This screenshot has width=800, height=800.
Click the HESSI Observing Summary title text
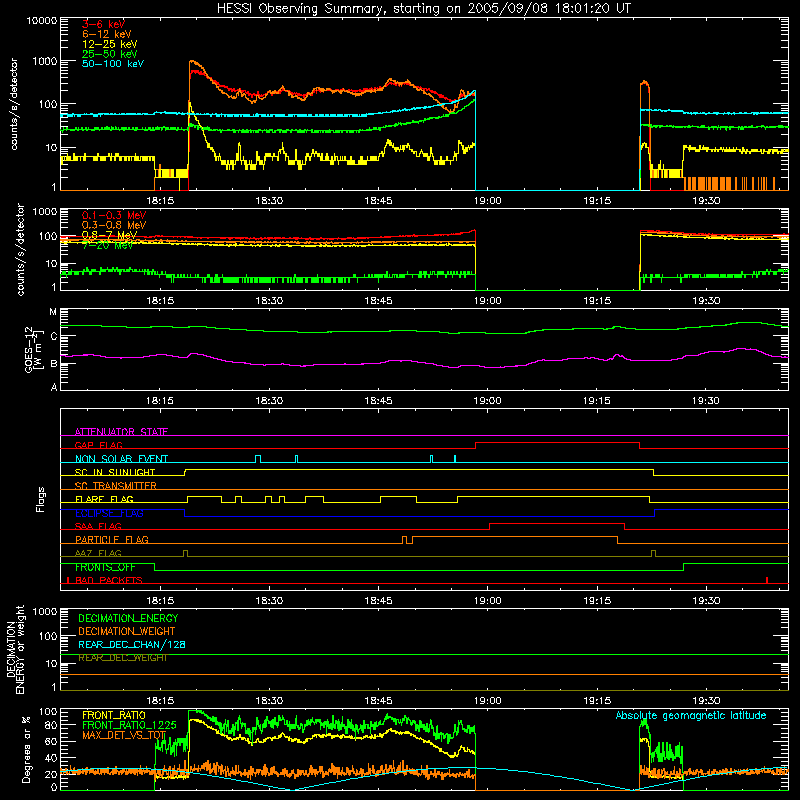(x=424, y=9)
